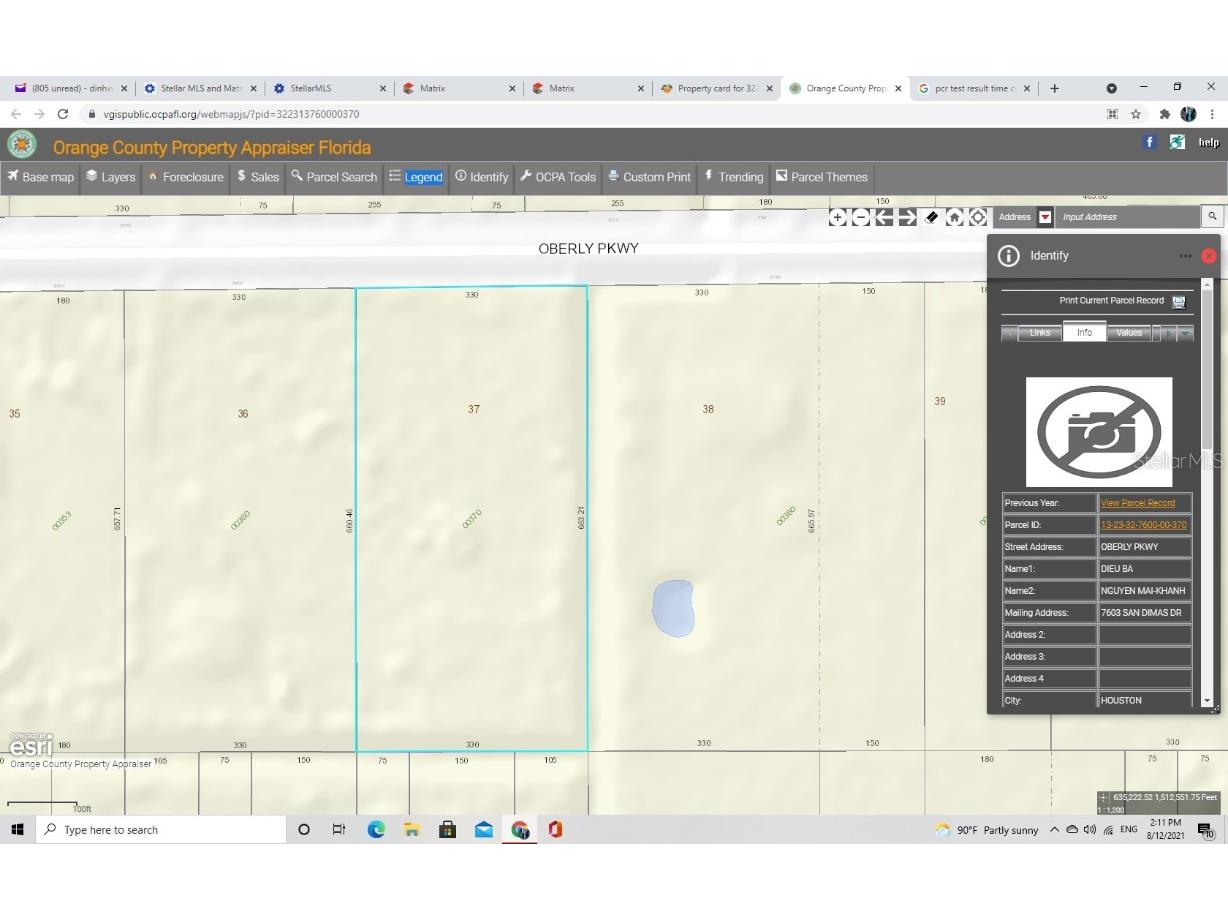Activate the locate target icon

tap(977, 217)
